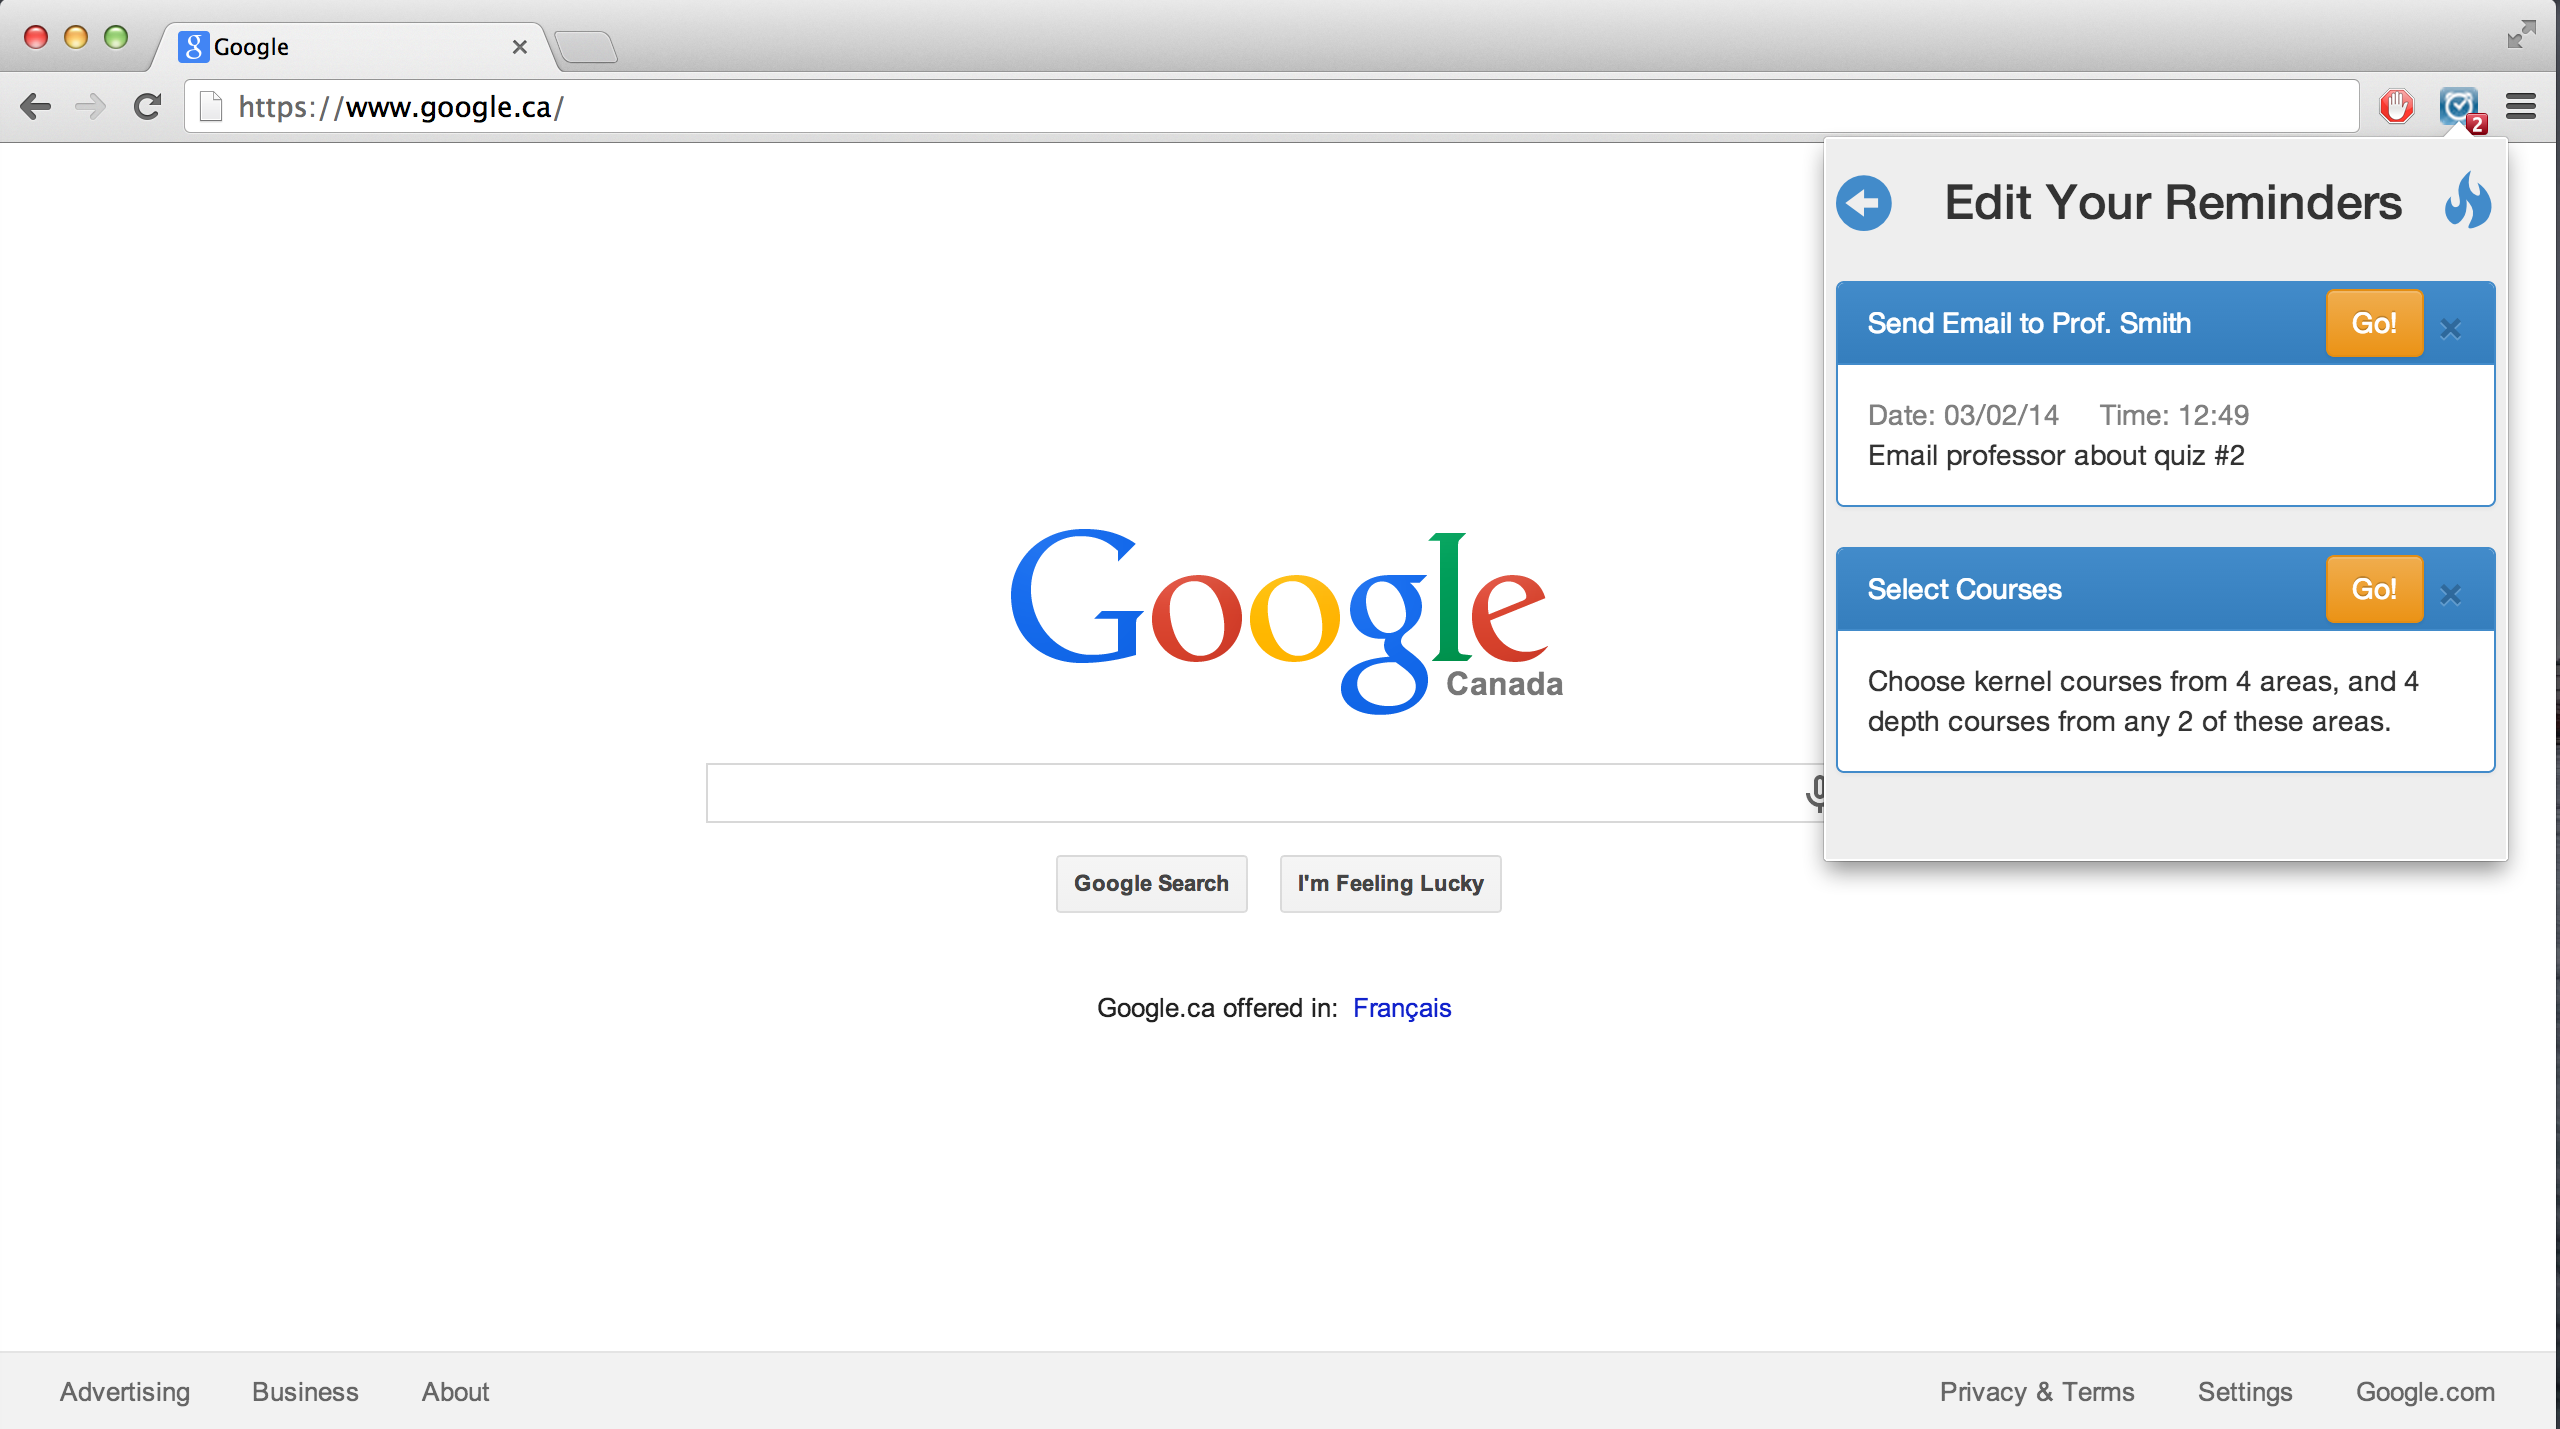Reload the current page

point(148,106)
